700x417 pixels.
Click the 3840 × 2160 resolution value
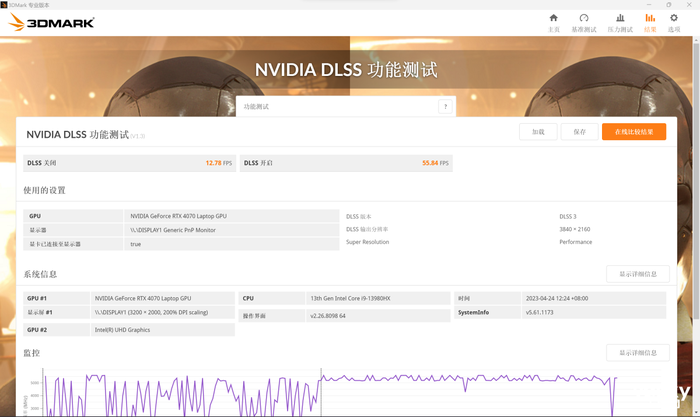(x=575, y=229)
